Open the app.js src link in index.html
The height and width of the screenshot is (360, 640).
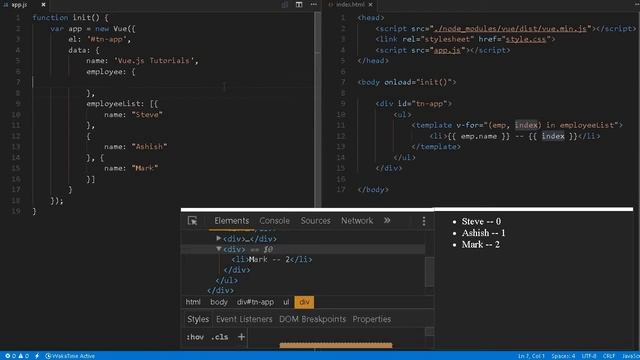(x=447, y=50)
